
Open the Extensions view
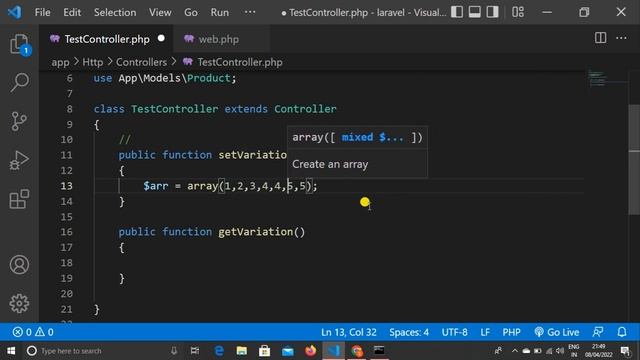[x=19, y=199]
